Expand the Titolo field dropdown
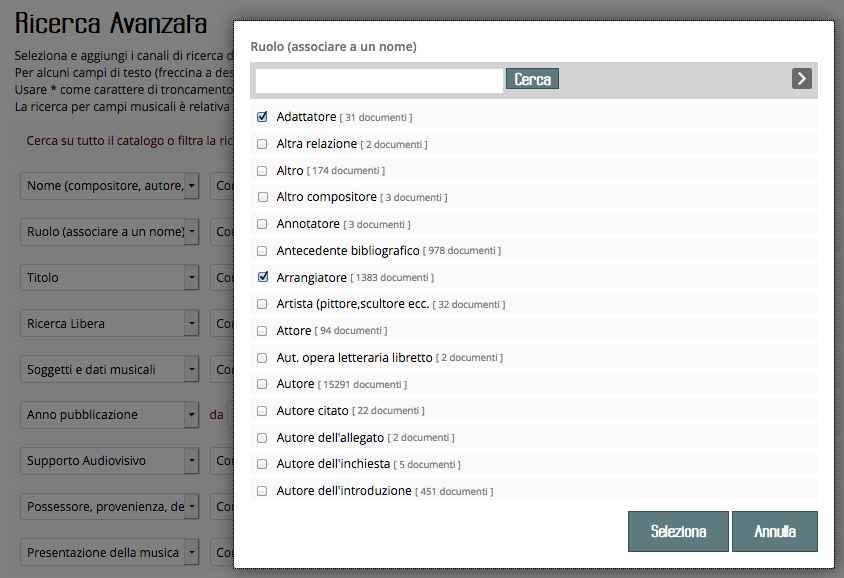 pos(192,278)
